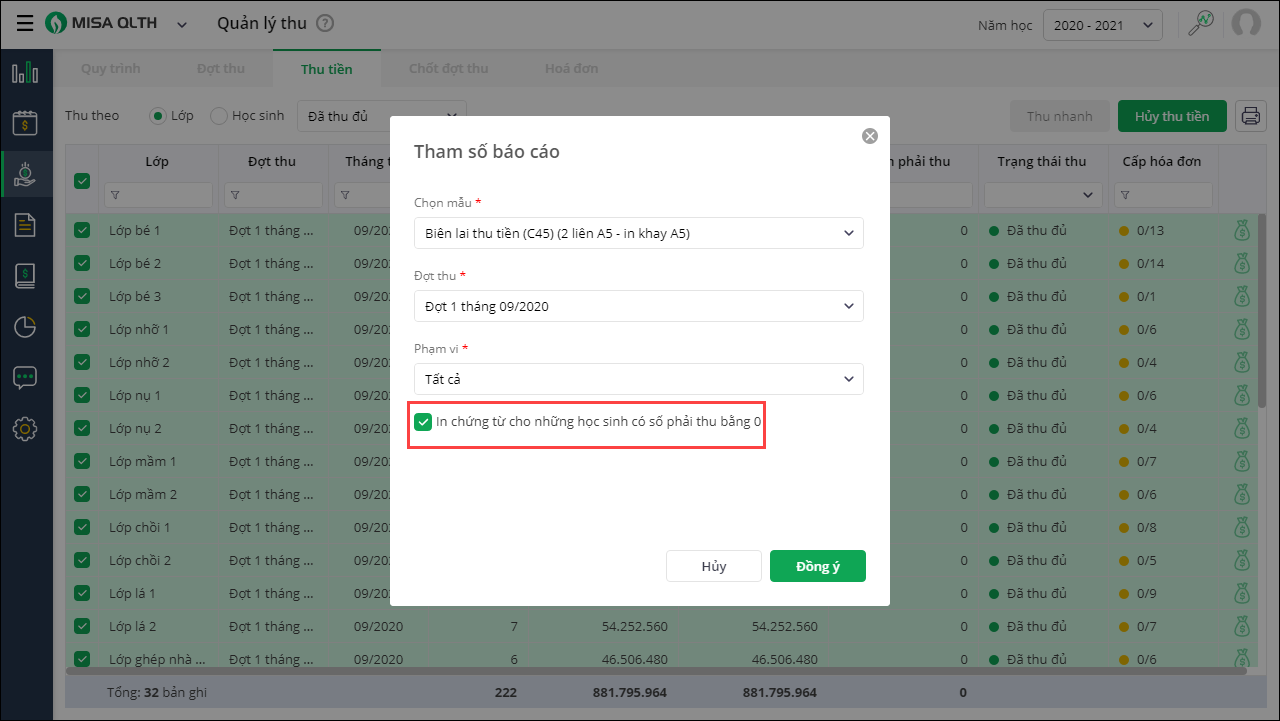Screen dimensions: 1280x721
Task: Toggle printing for students with zero amount due
Action: pos(423,422)
